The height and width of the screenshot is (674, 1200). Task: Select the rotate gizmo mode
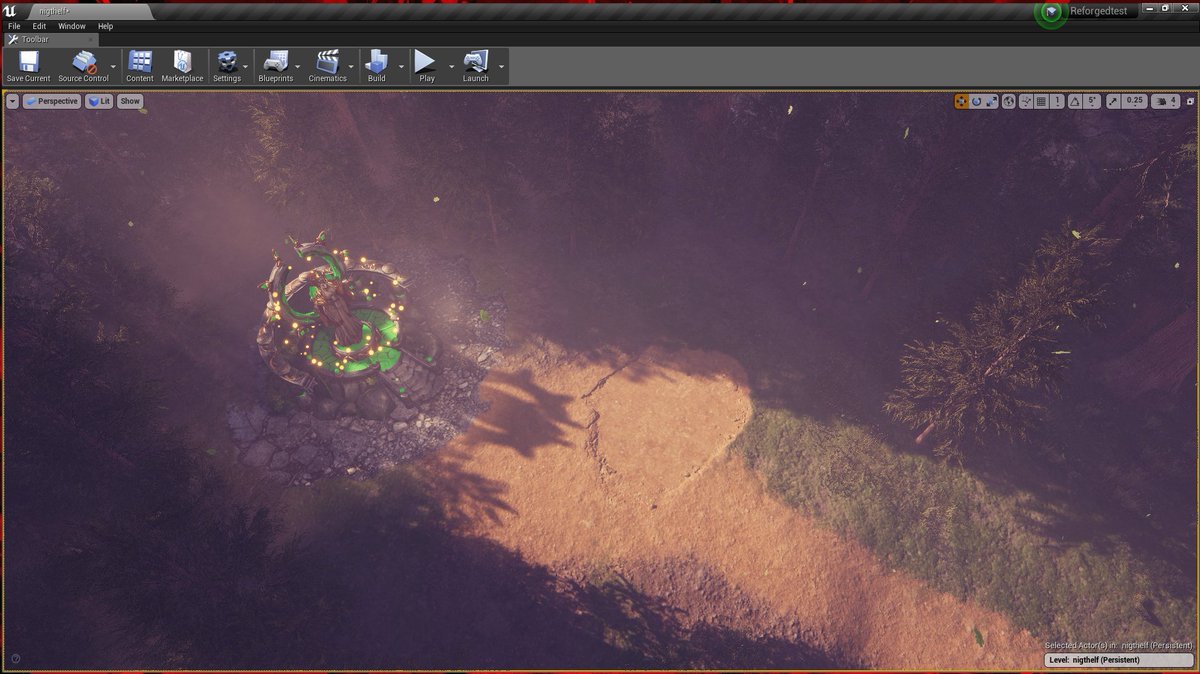[976, 101]
